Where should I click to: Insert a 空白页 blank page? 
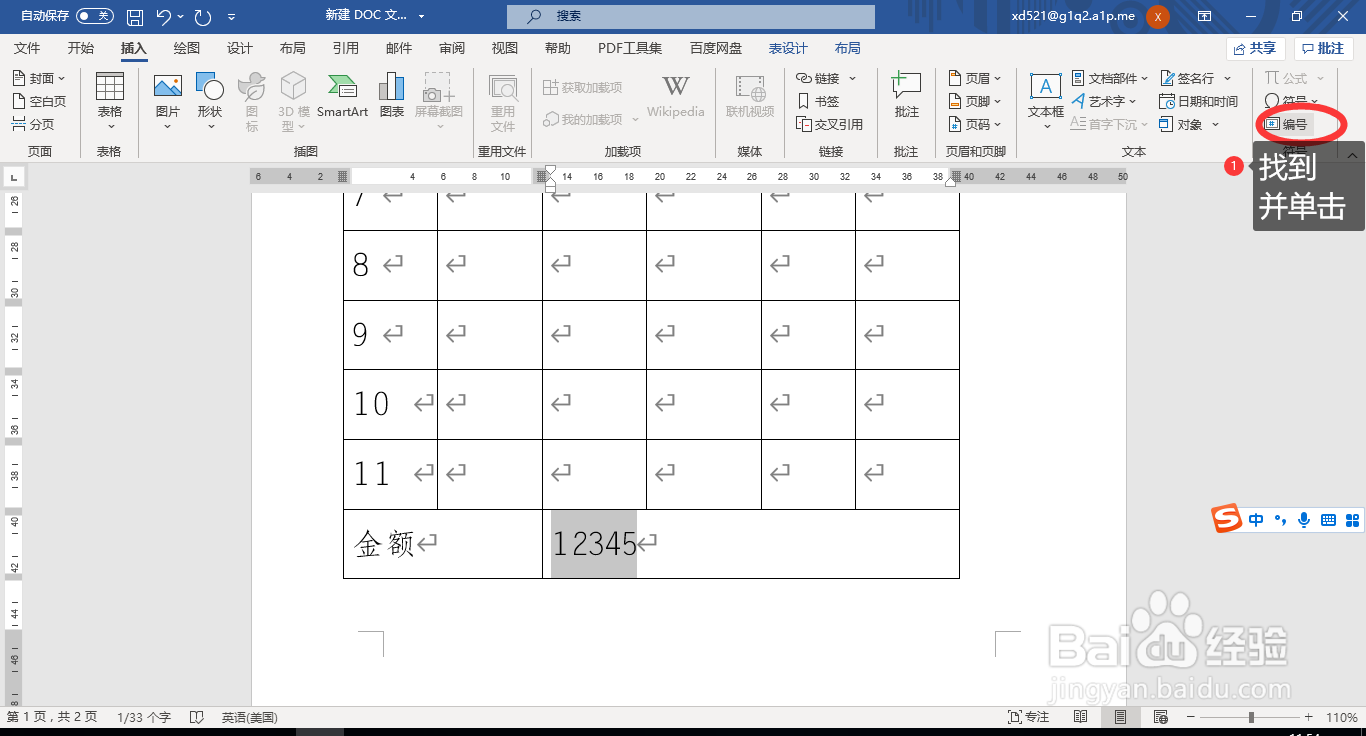click(x=40, y=101)
